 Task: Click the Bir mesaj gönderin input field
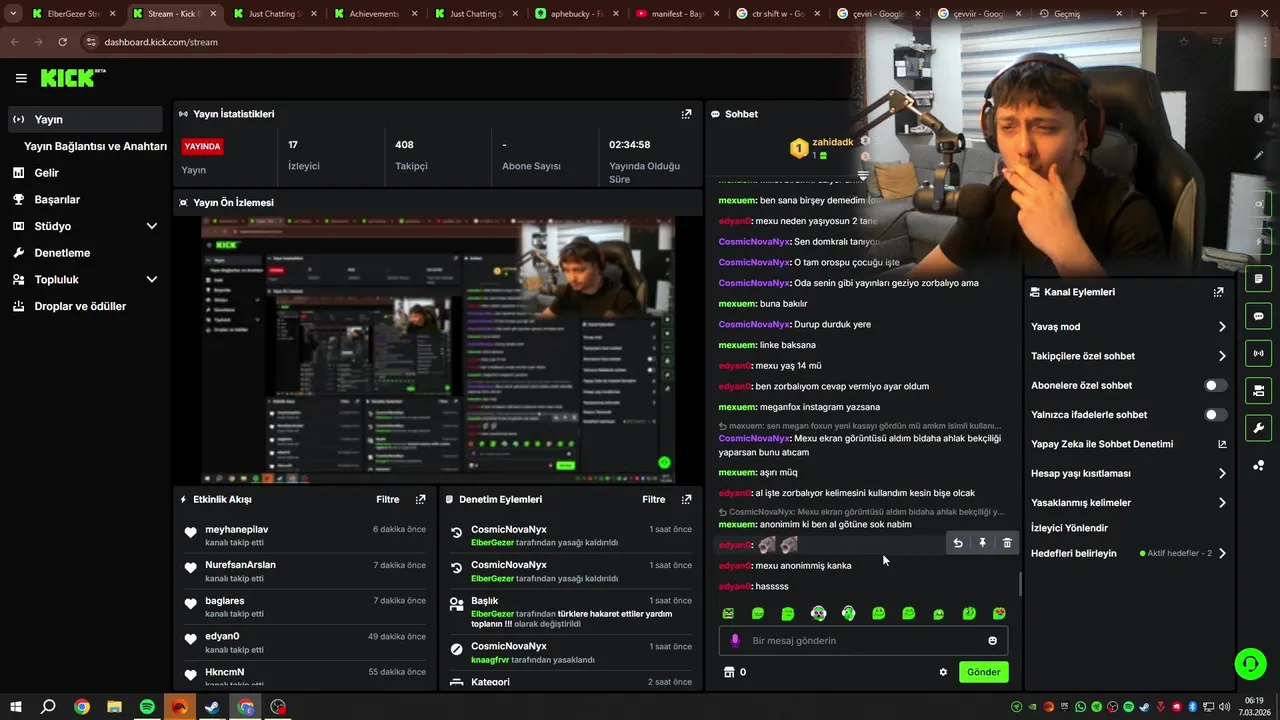click(x=862, y=640)
